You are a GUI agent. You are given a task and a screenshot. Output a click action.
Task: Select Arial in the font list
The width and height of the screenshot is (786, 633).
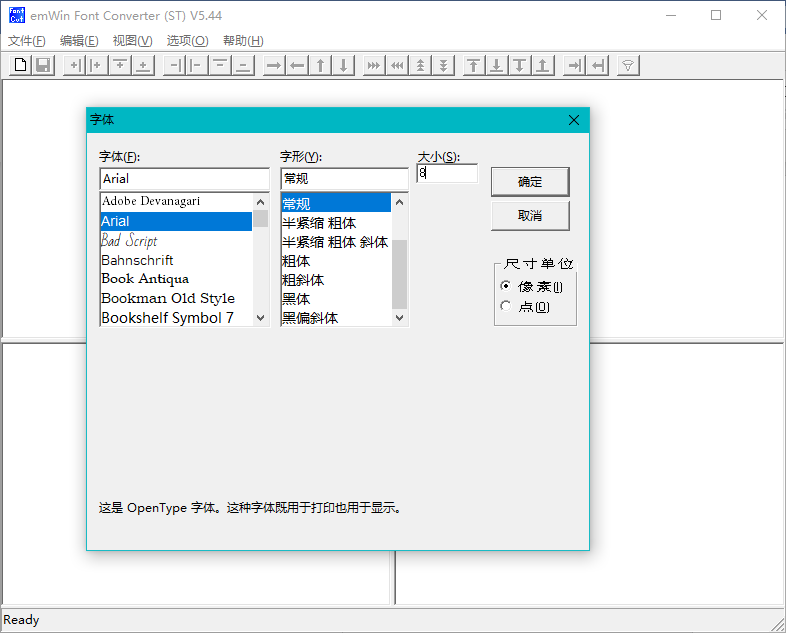176,221
